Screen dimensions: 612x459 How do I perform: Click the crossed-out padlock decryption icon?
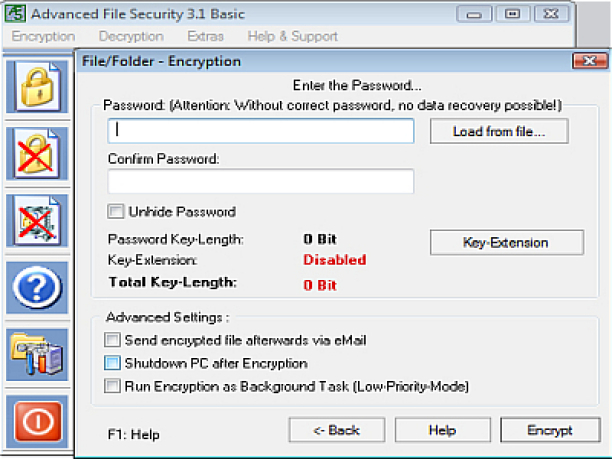pos(37,154)
